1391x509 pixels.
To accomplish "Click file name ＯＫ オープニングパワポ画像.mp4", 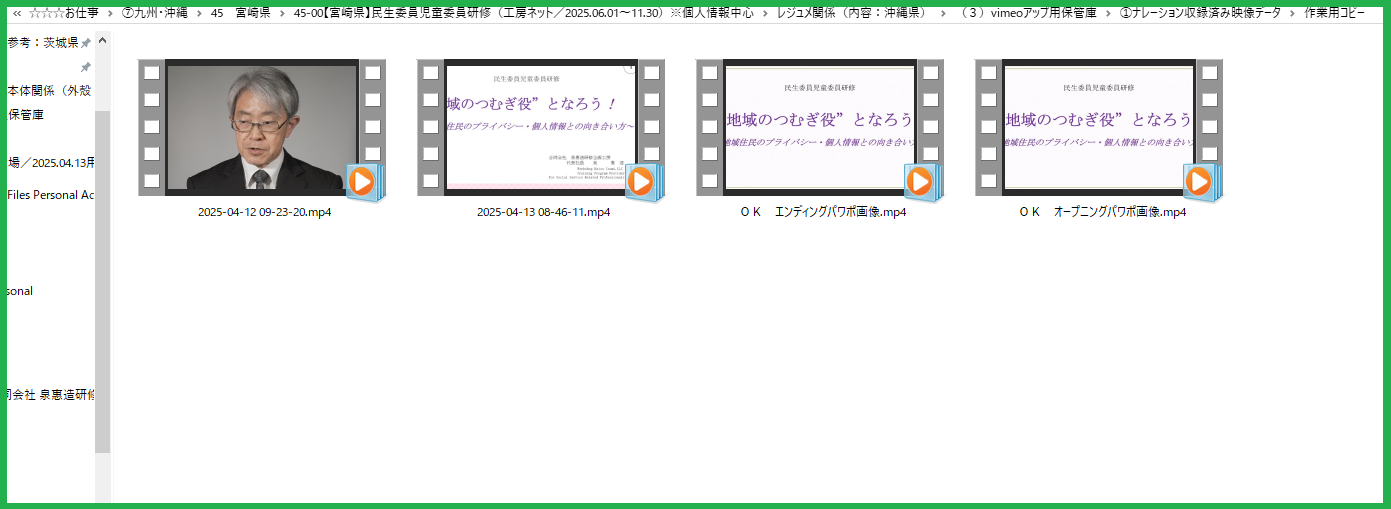I will (1103, 213).
